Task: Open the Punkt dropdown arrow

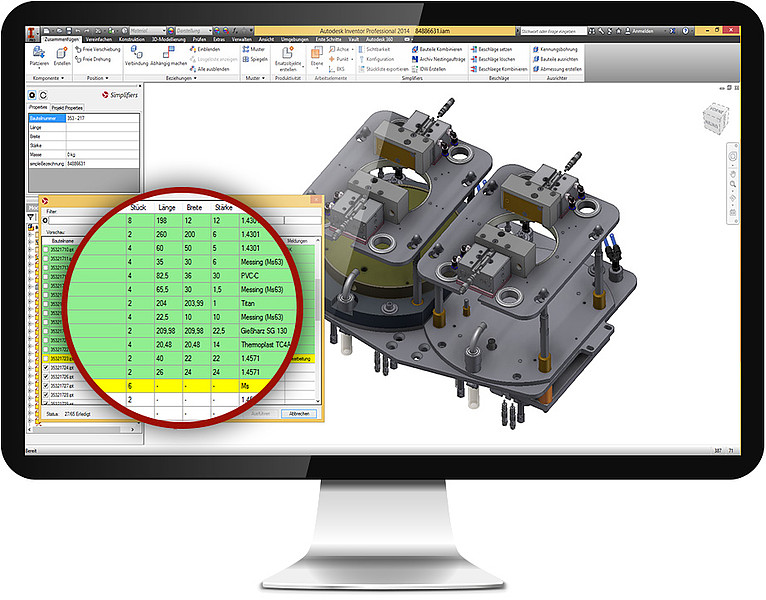Action: point(352,59)
